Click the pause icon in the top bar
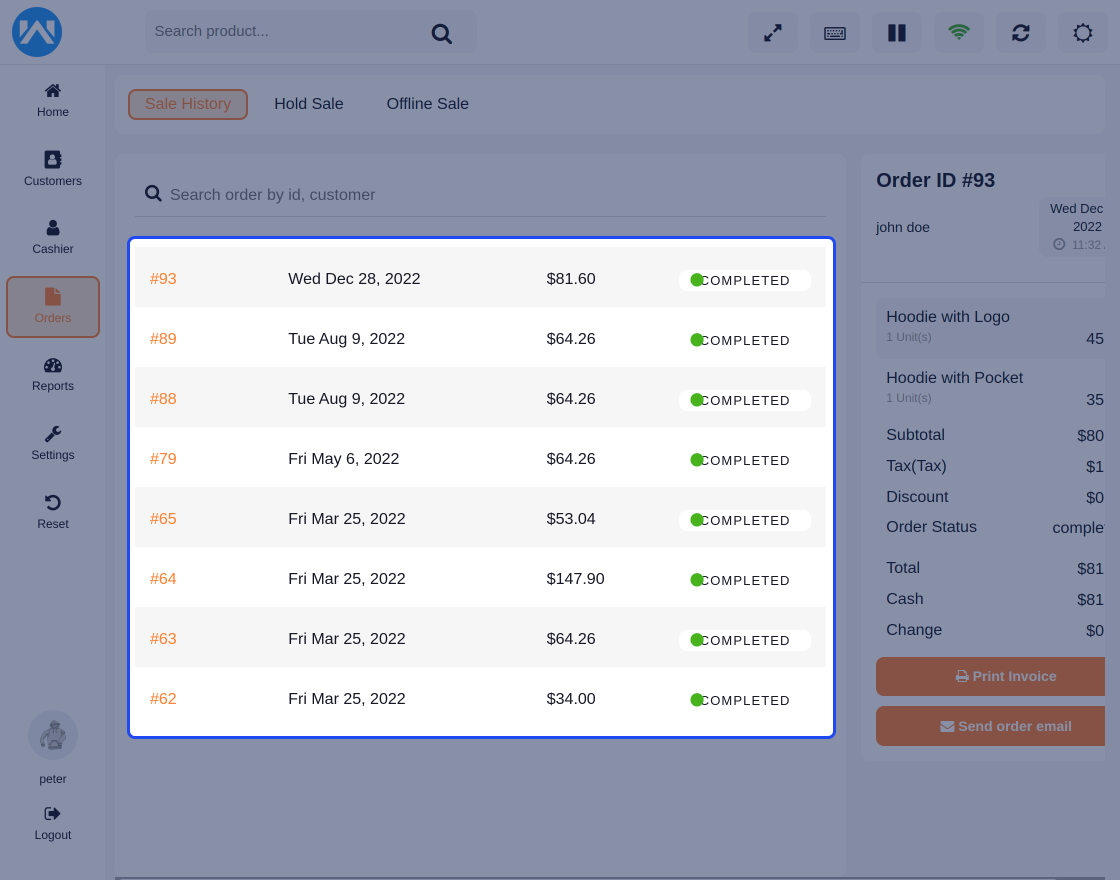The image size is (1120, 880). pos(896,32)
